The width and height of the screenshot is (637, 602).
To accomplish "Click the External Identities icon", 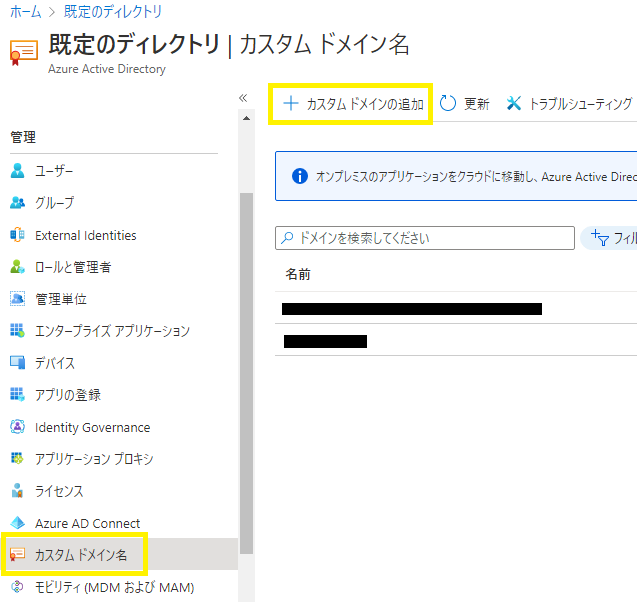I will click(17, 235).
